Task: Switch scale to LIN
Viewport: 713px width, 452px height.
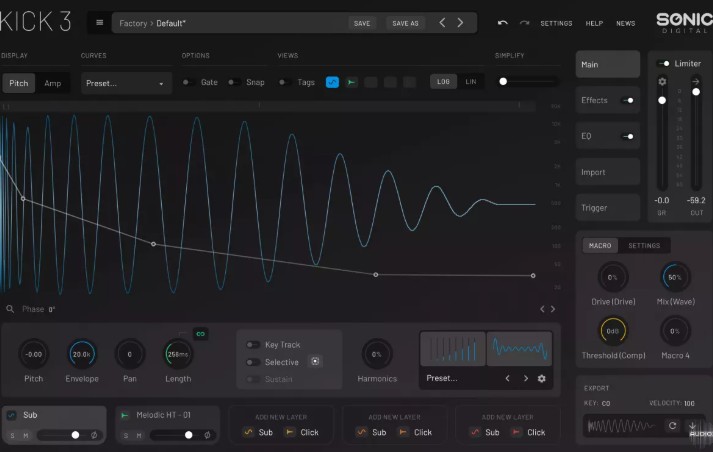Action: [x=471, y=82]
